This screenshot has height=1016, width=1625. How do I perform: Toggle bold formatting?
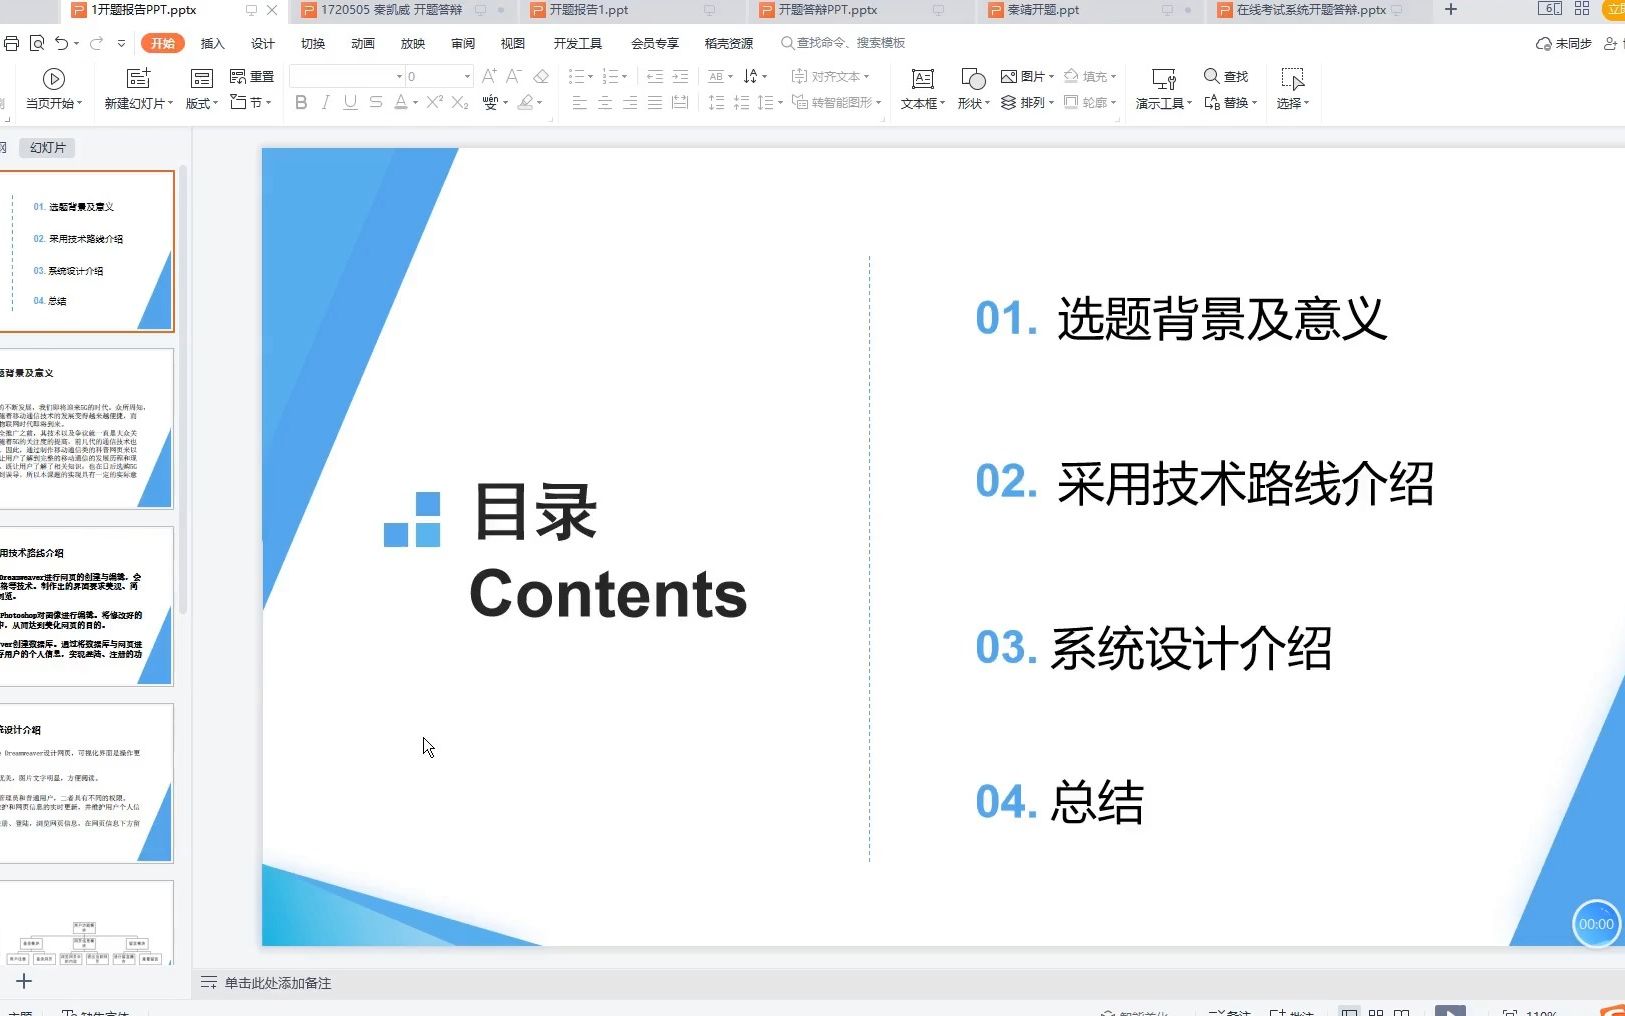tap(301, 102)
